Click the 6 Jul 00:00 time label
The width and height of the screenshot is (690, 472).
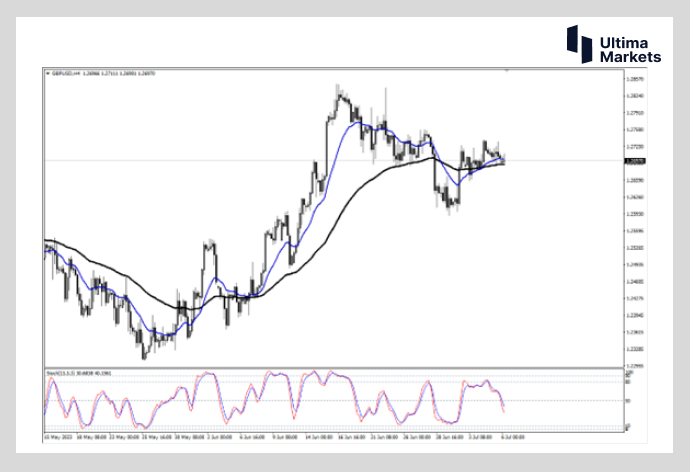pos(513,437)
